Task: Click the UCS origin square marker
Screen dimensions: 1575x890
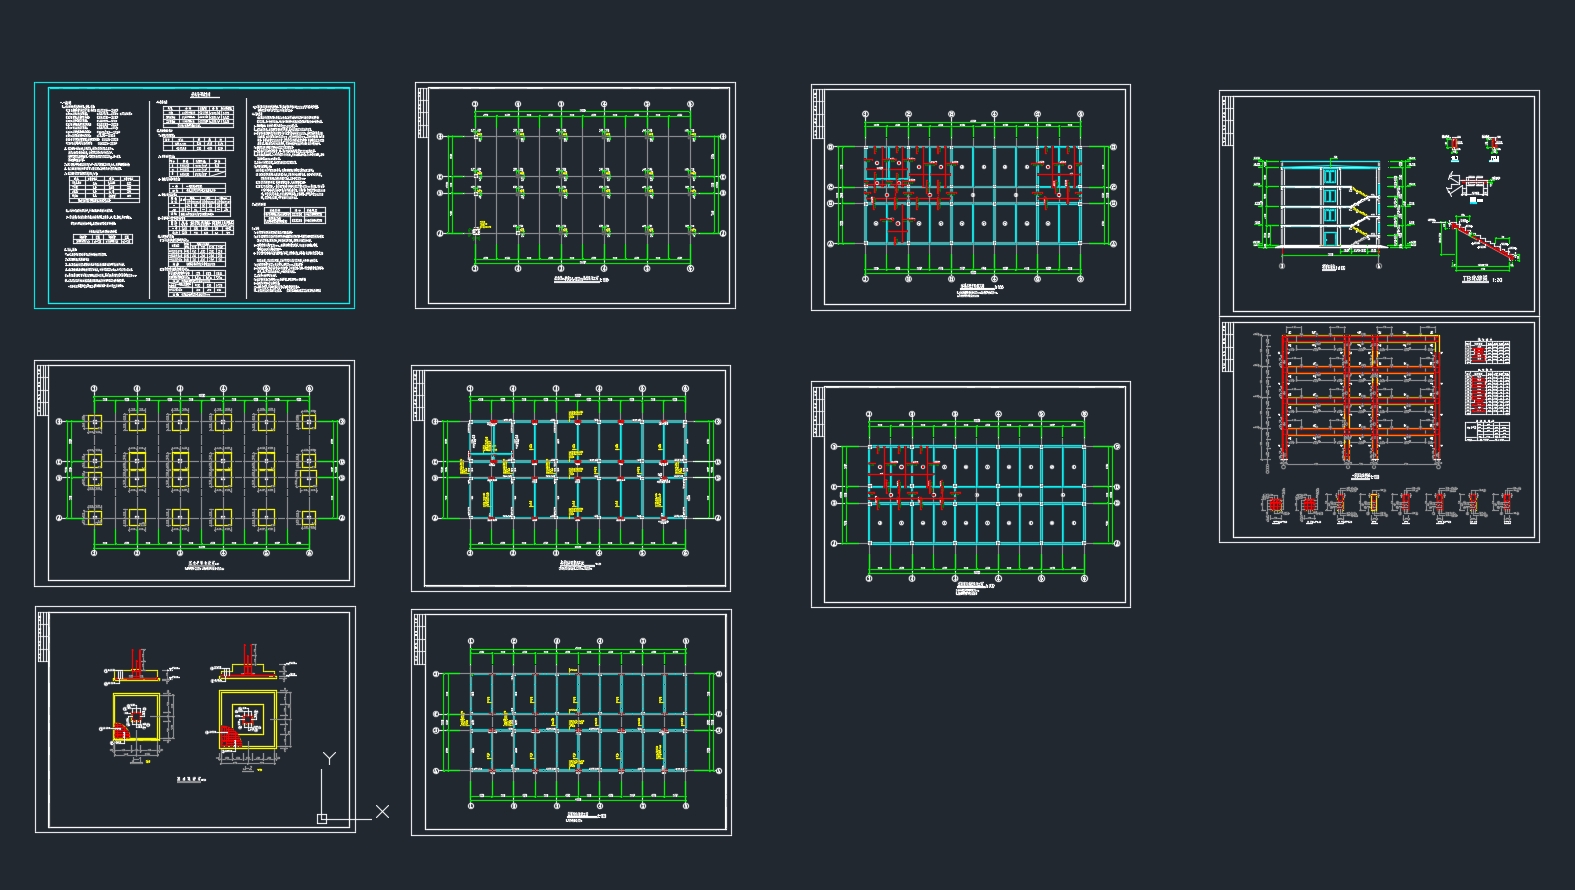Action: tap(322, 819)
